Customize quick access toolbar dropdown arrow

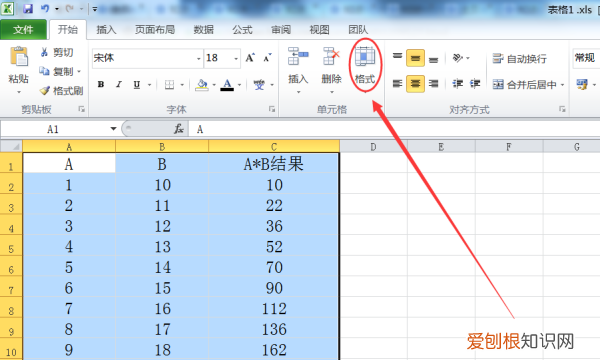click(95, 9)
